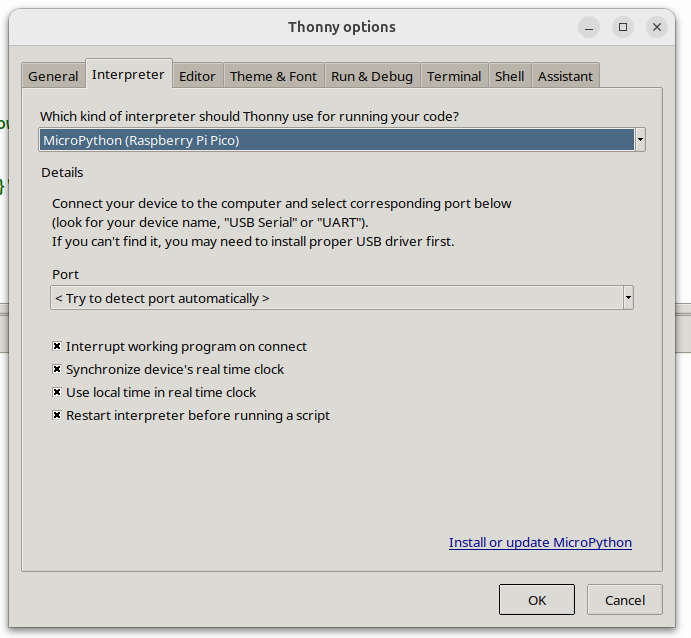The width and height of the screenshot is (691, 638).
Task: Switch to the General tab
Action: click(53, 76)
